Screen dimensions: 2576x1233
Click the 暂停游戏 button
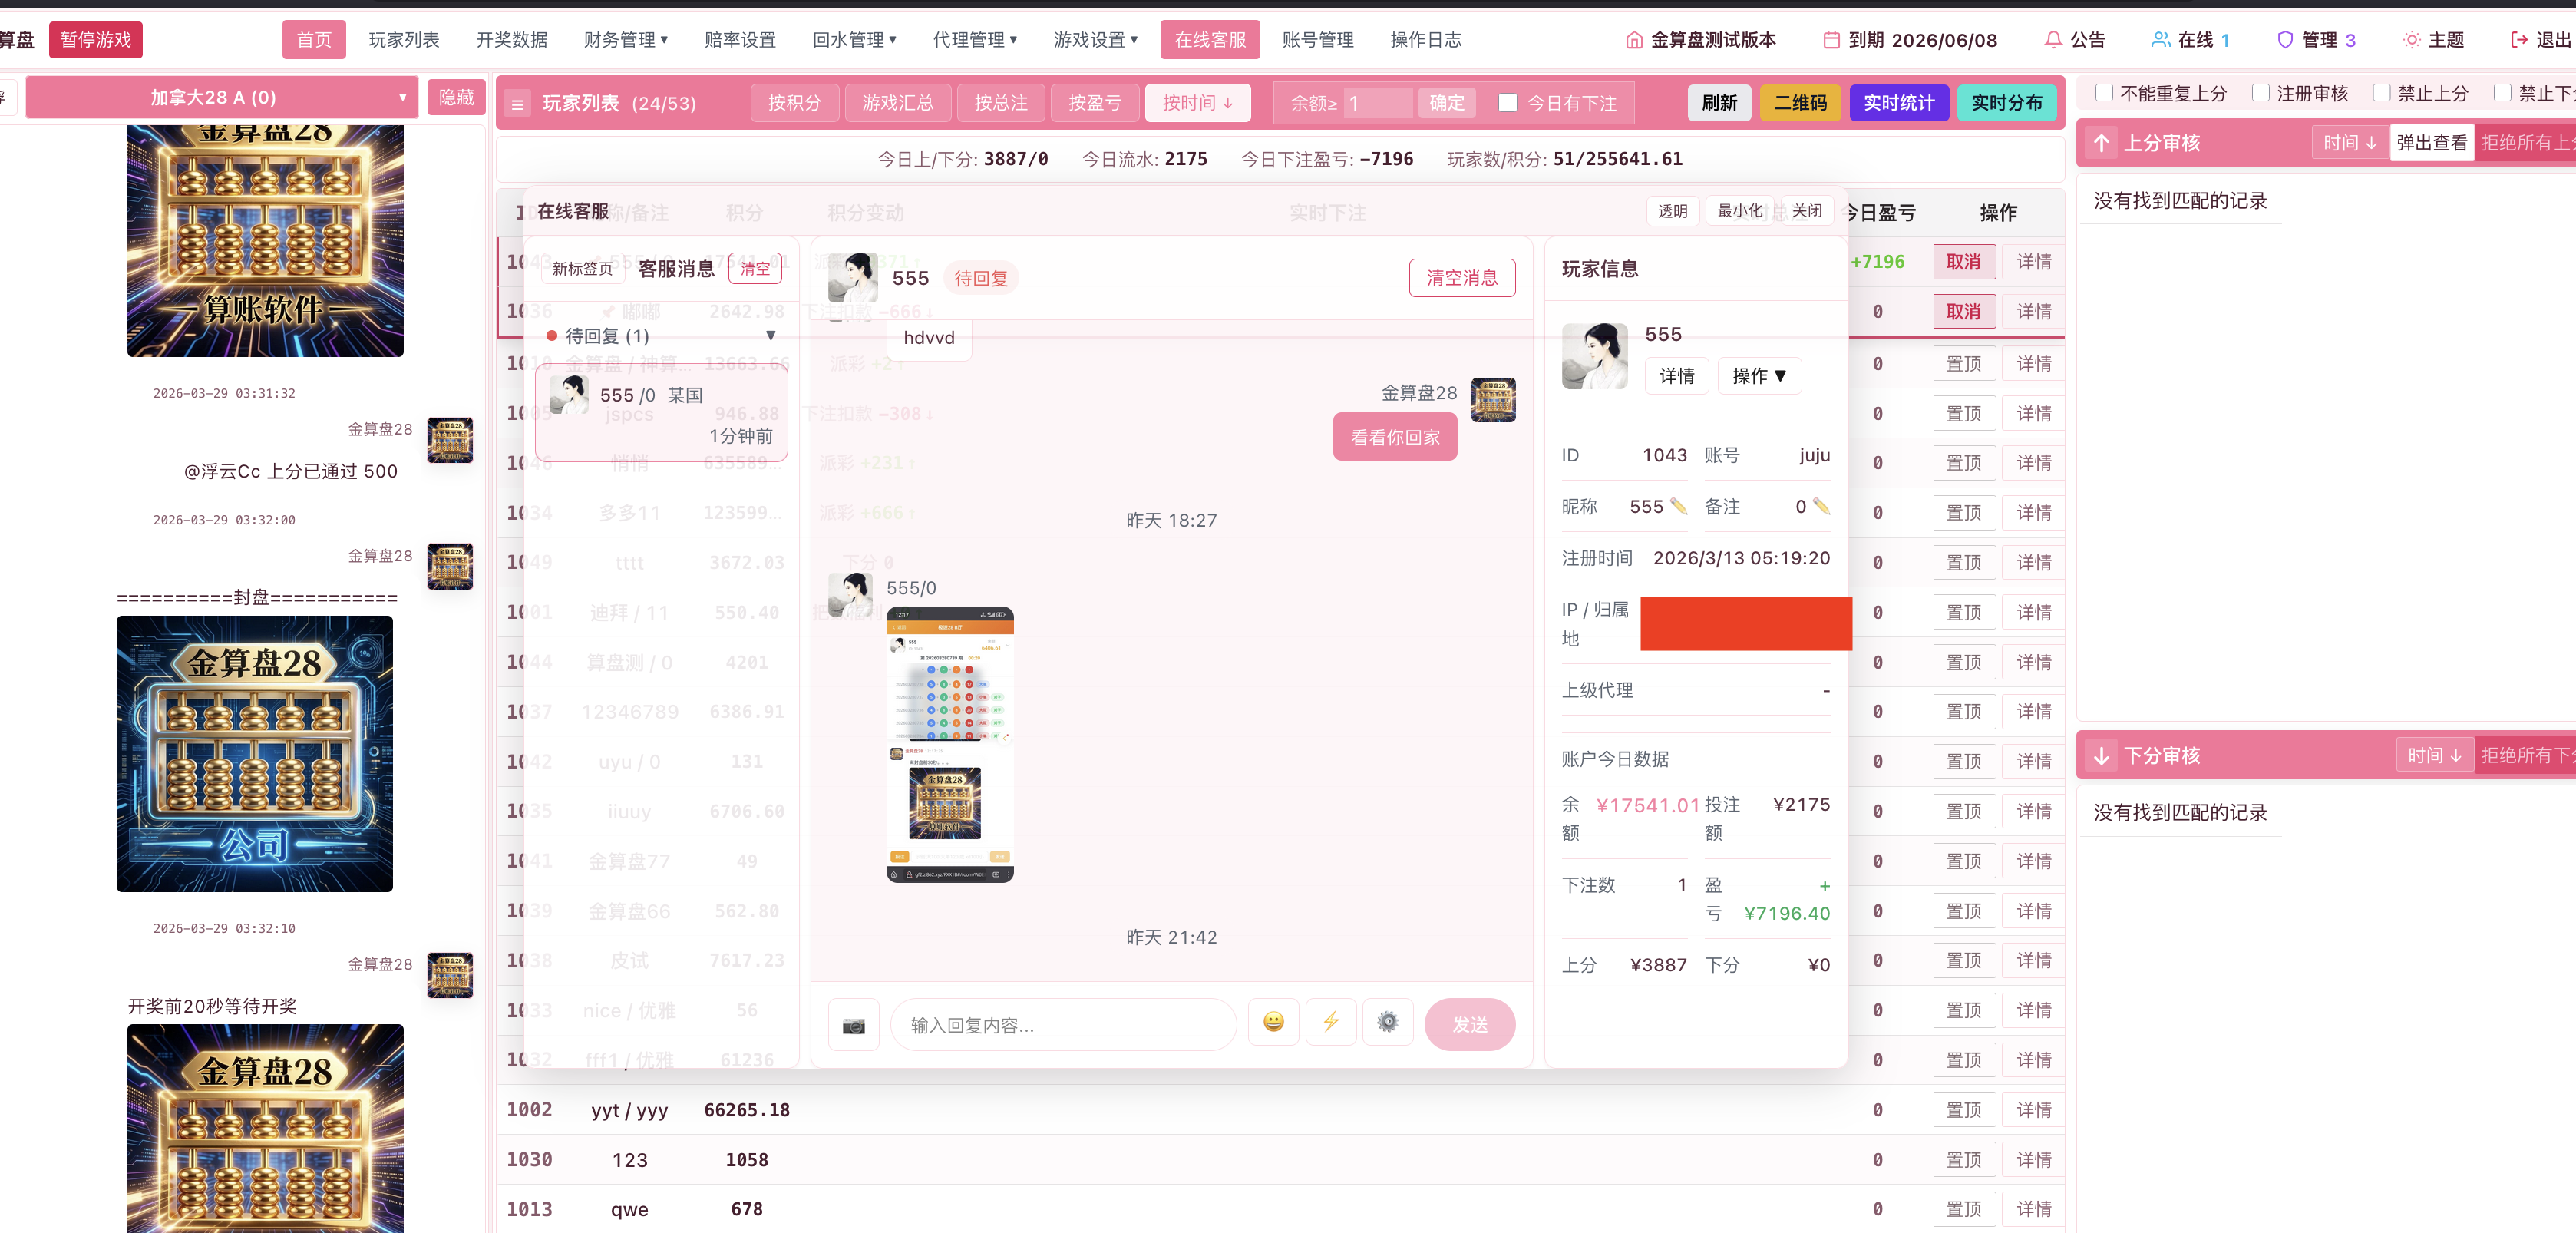96,40
